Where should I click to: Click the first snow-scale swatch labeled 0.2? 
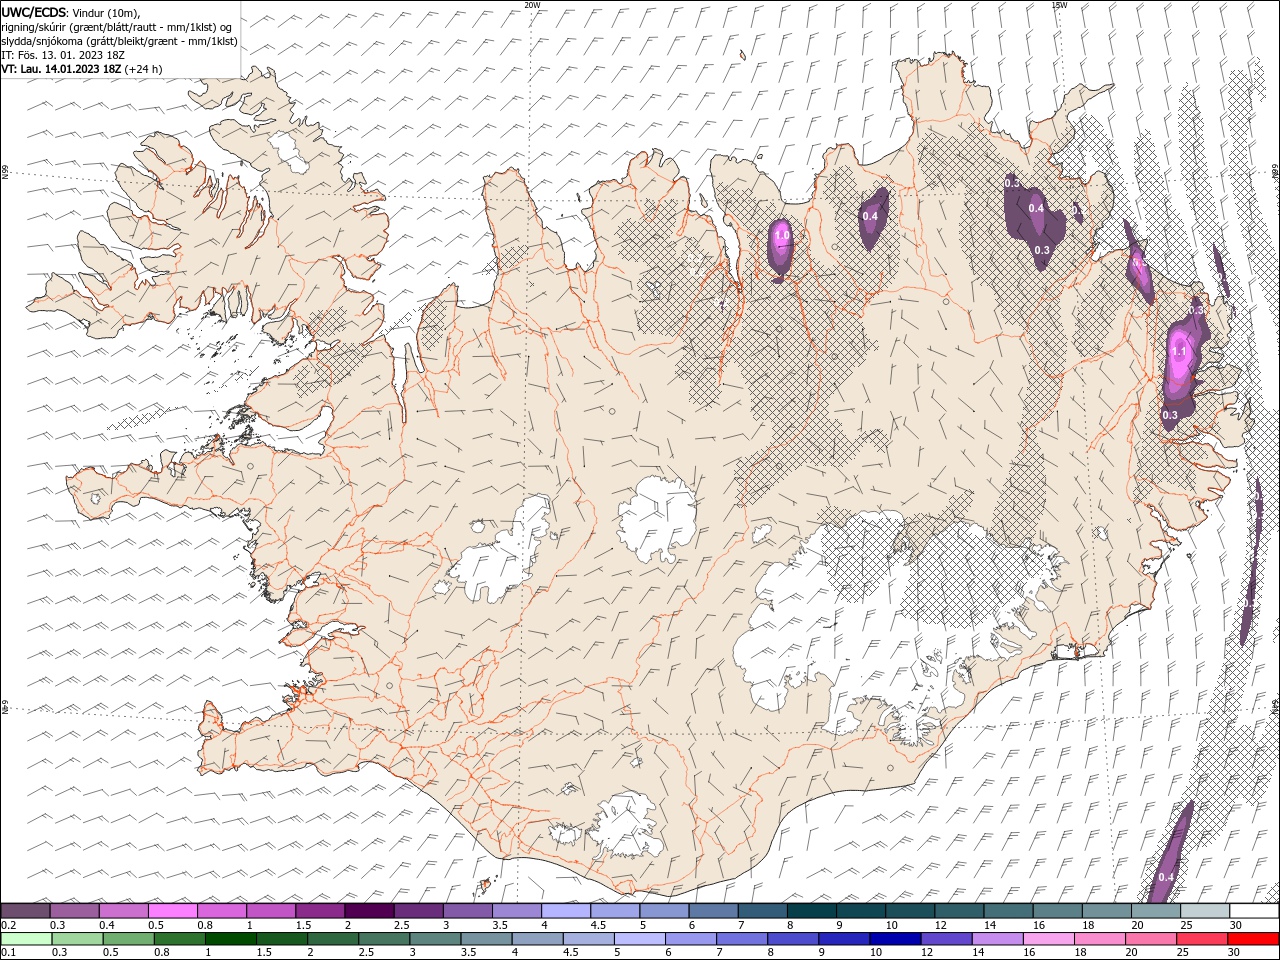point(25,911)
